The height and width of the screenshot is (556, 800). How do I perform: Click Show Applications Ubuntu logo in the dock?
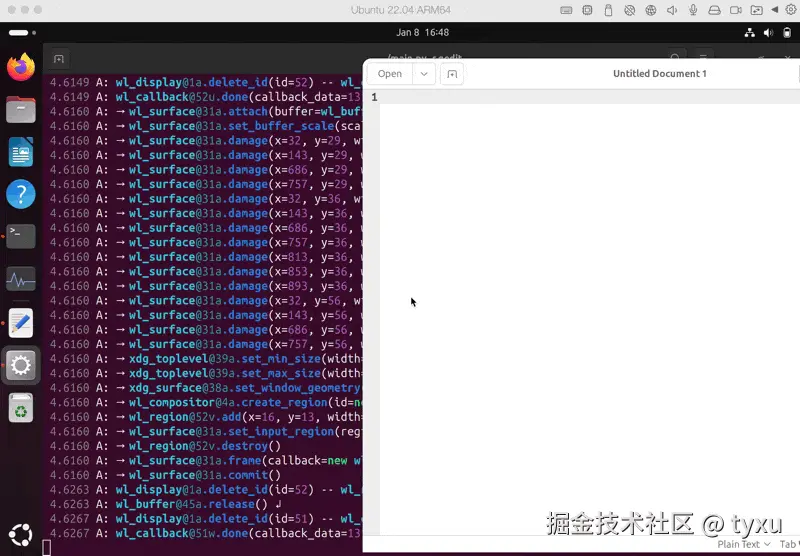(x=21, y=535)
